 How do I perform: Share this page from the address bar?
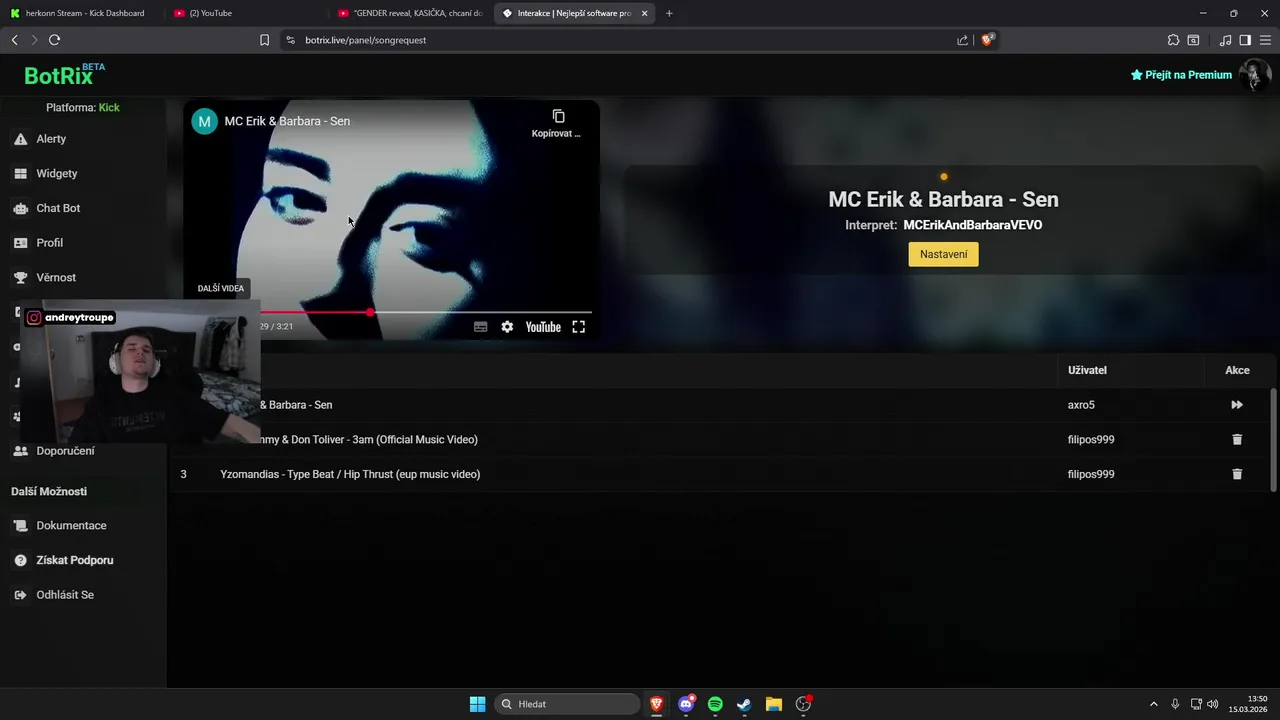click(962, 40)
